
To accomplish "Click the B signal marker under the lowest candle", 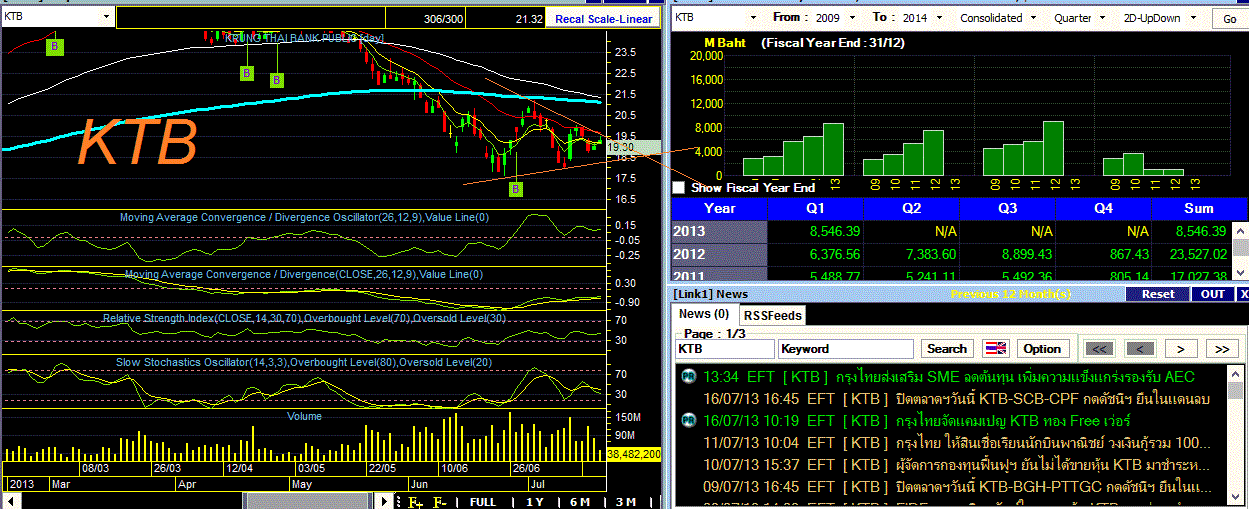I will point(516,189).
